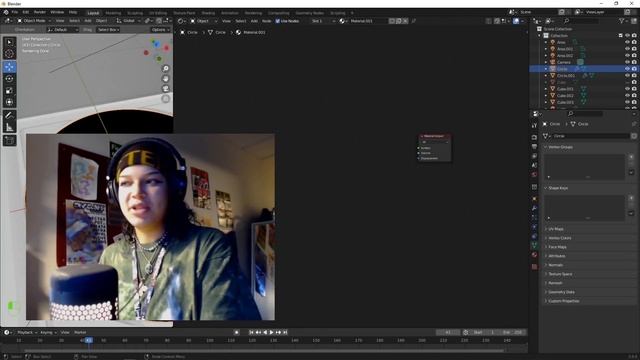Click the timeline current frame marker
This screenshot has width=640, height=360.
pyautogui.click(x=89, y=340)
